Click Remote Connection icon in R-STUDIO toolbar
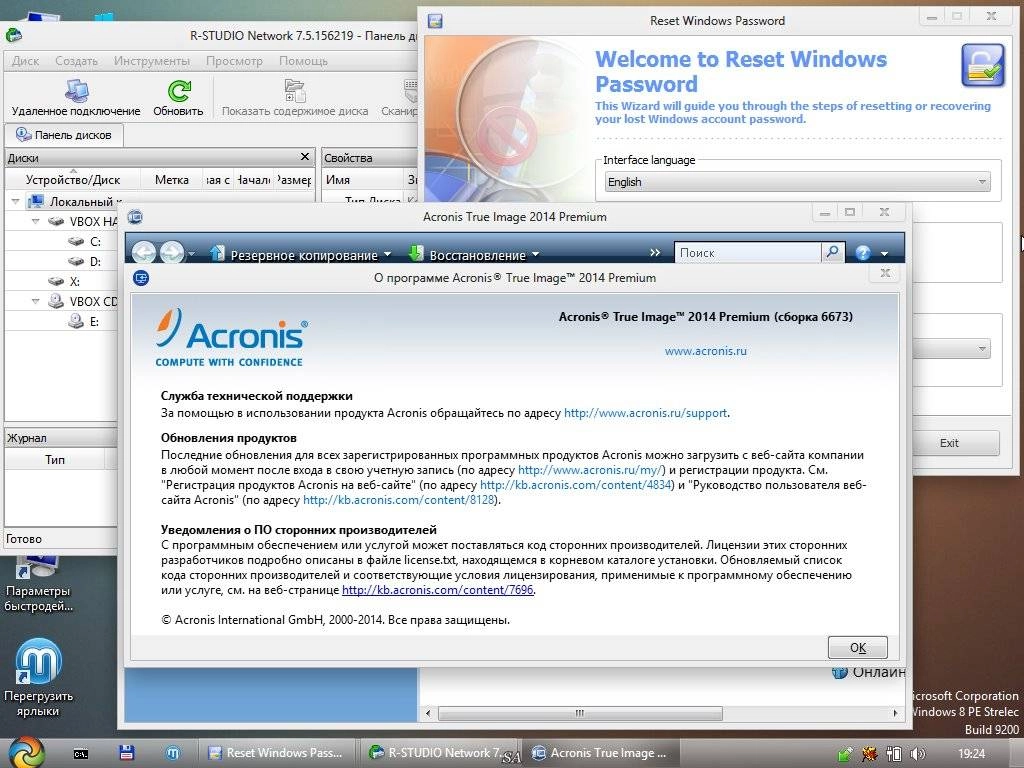The height and width of the screenshot is (768, 1024). 76,90
